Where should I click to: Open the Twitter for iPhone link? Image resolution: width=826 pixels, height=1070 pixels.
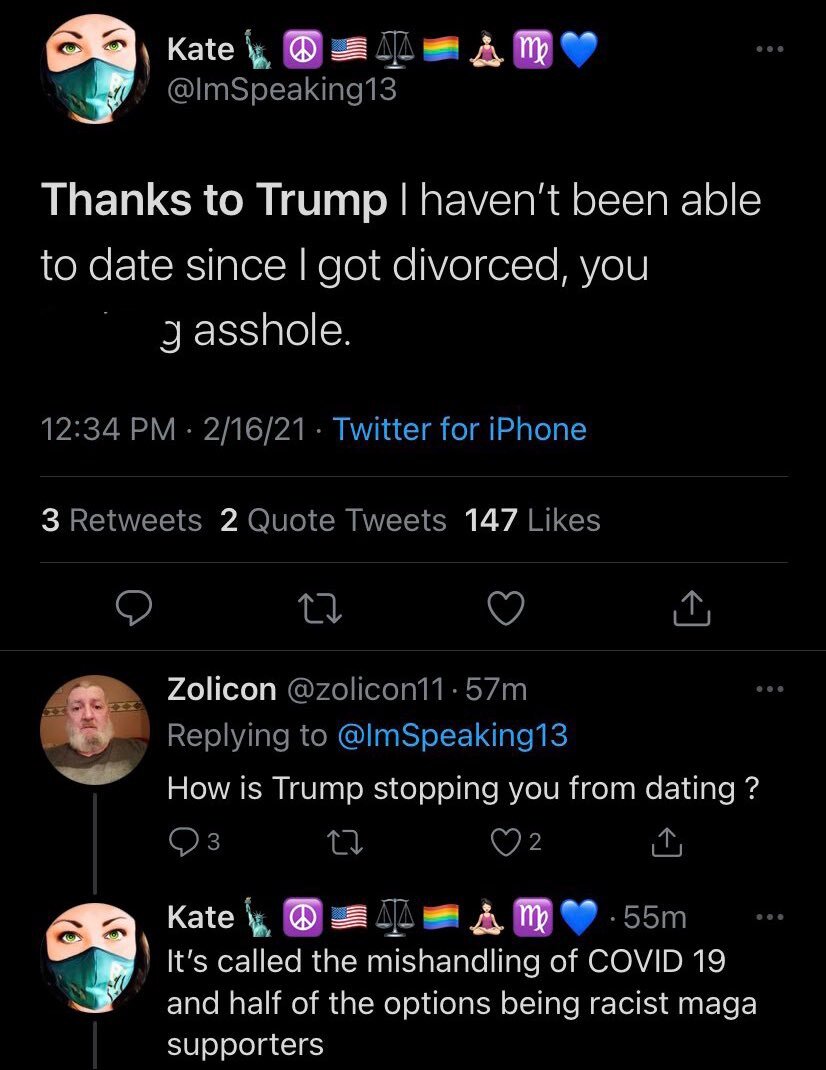coord(459,429)
